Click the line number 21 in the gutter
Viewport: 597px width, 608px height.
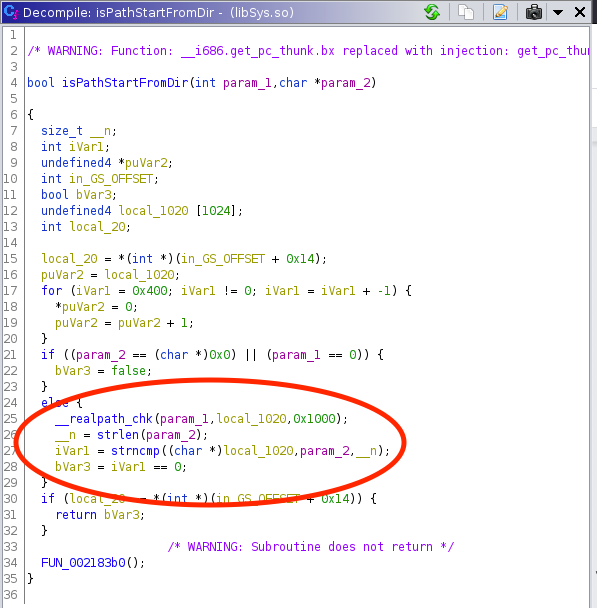point(11,355)
